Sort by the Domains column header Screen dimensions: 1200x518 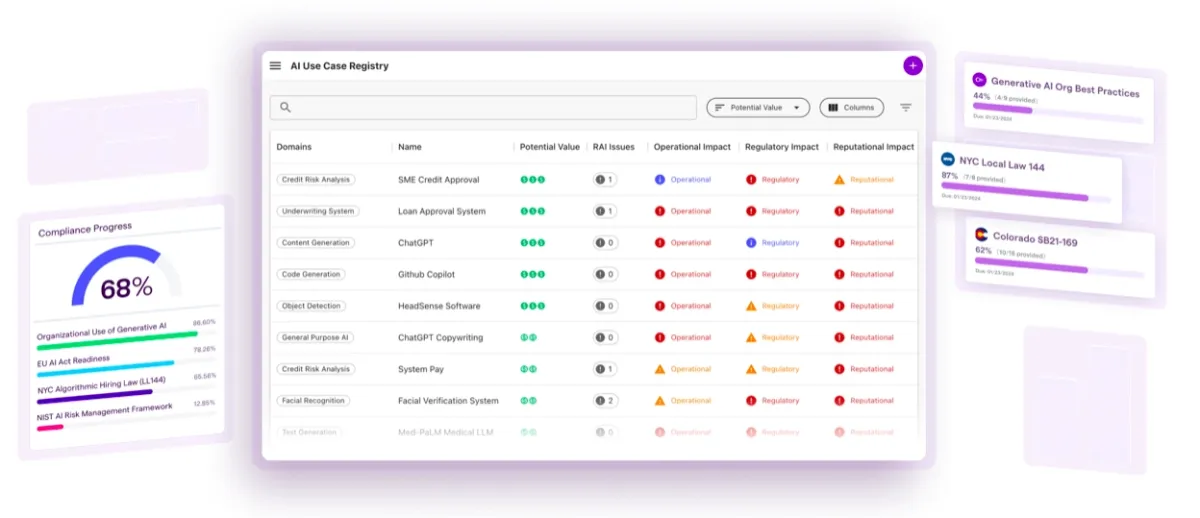pos(294,147)
